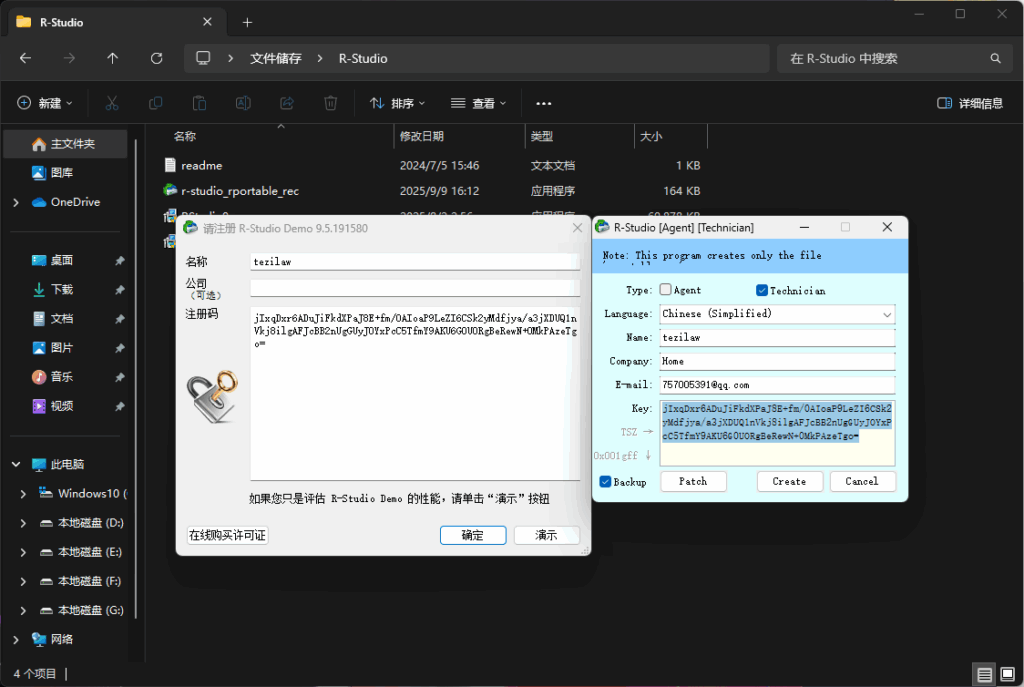This screenshot has width=1024, height=687.
Task: Open new tab with plus icon
Action: point(247,22)
